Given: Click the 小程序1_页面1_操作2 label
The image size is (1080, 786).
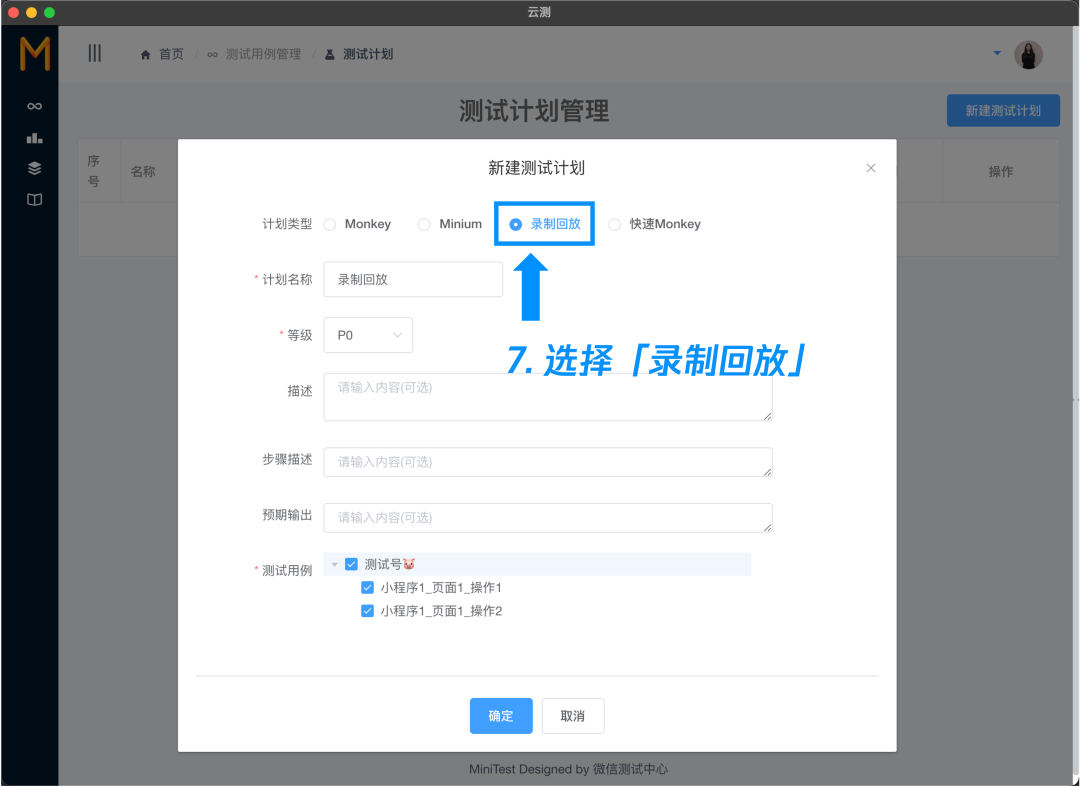Looking at the screenshot, I should [x=441, y=611].
